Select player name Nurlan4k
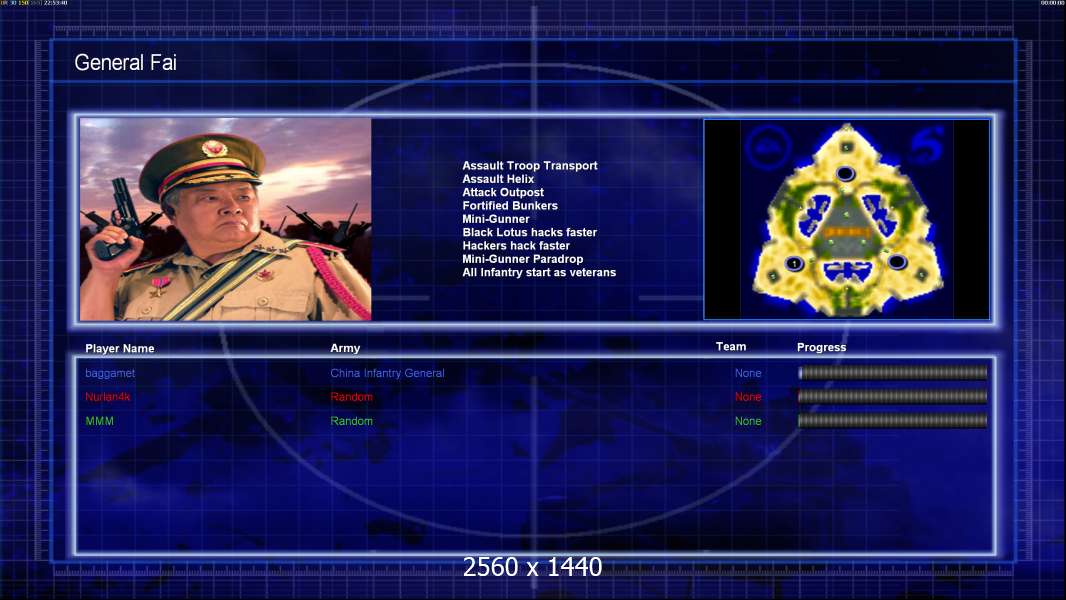The height and width of the screenshot is (600, 1066). click(x=107, y=397)
